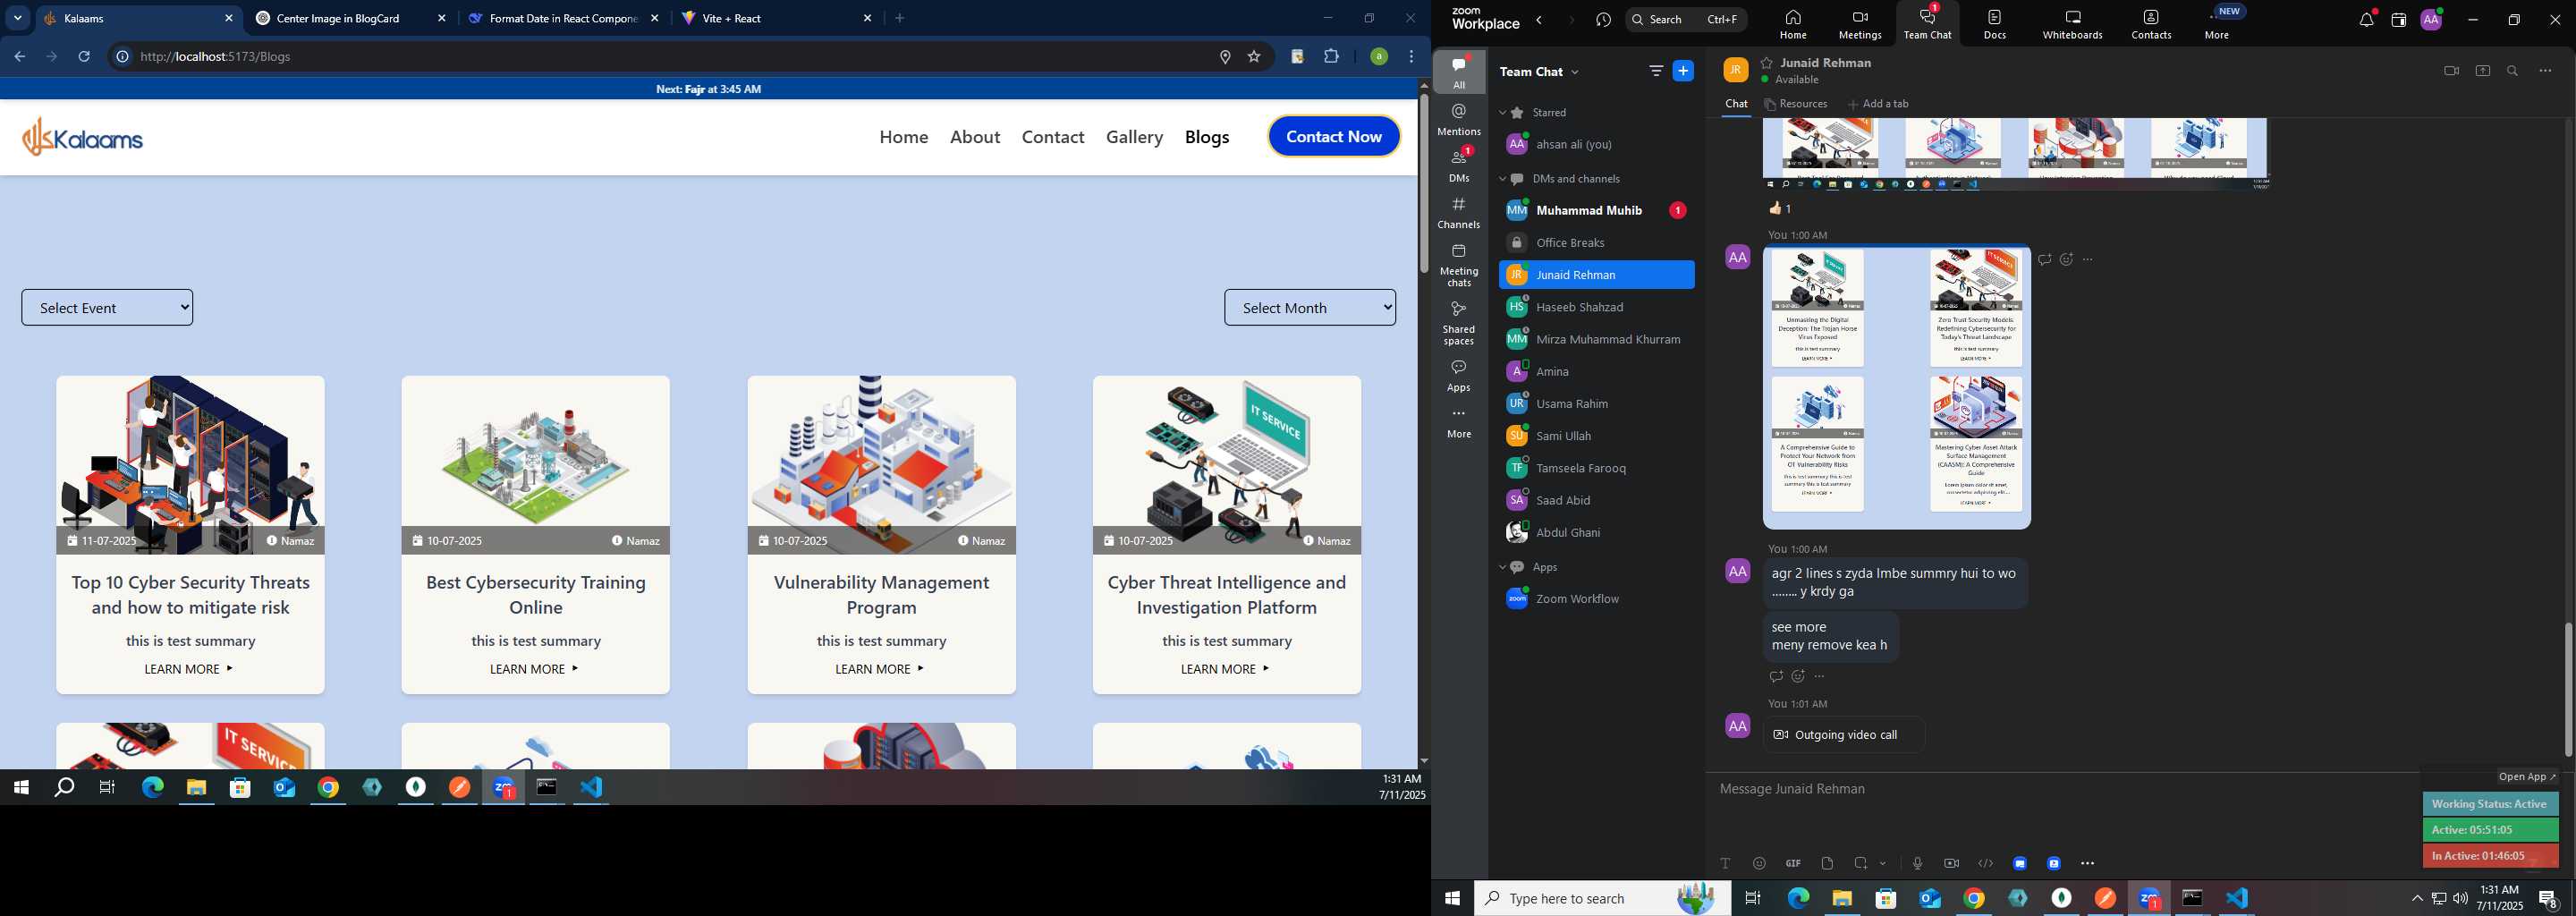Switch to the Meetings tab in Zoom
The height and width of the screenshot is (916, 2576).
point(1860,24)
